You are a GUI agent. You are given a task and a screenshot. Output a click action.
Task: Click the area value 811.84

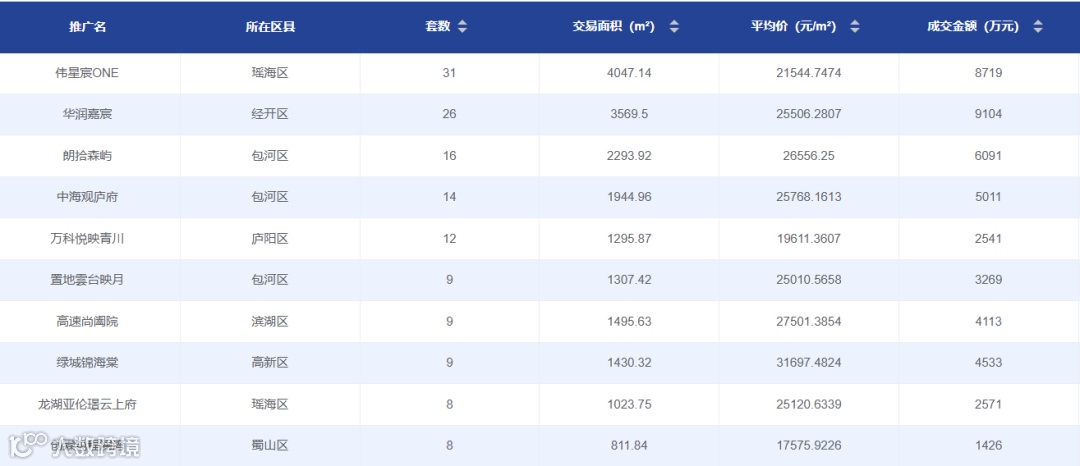tap(629, 445)
